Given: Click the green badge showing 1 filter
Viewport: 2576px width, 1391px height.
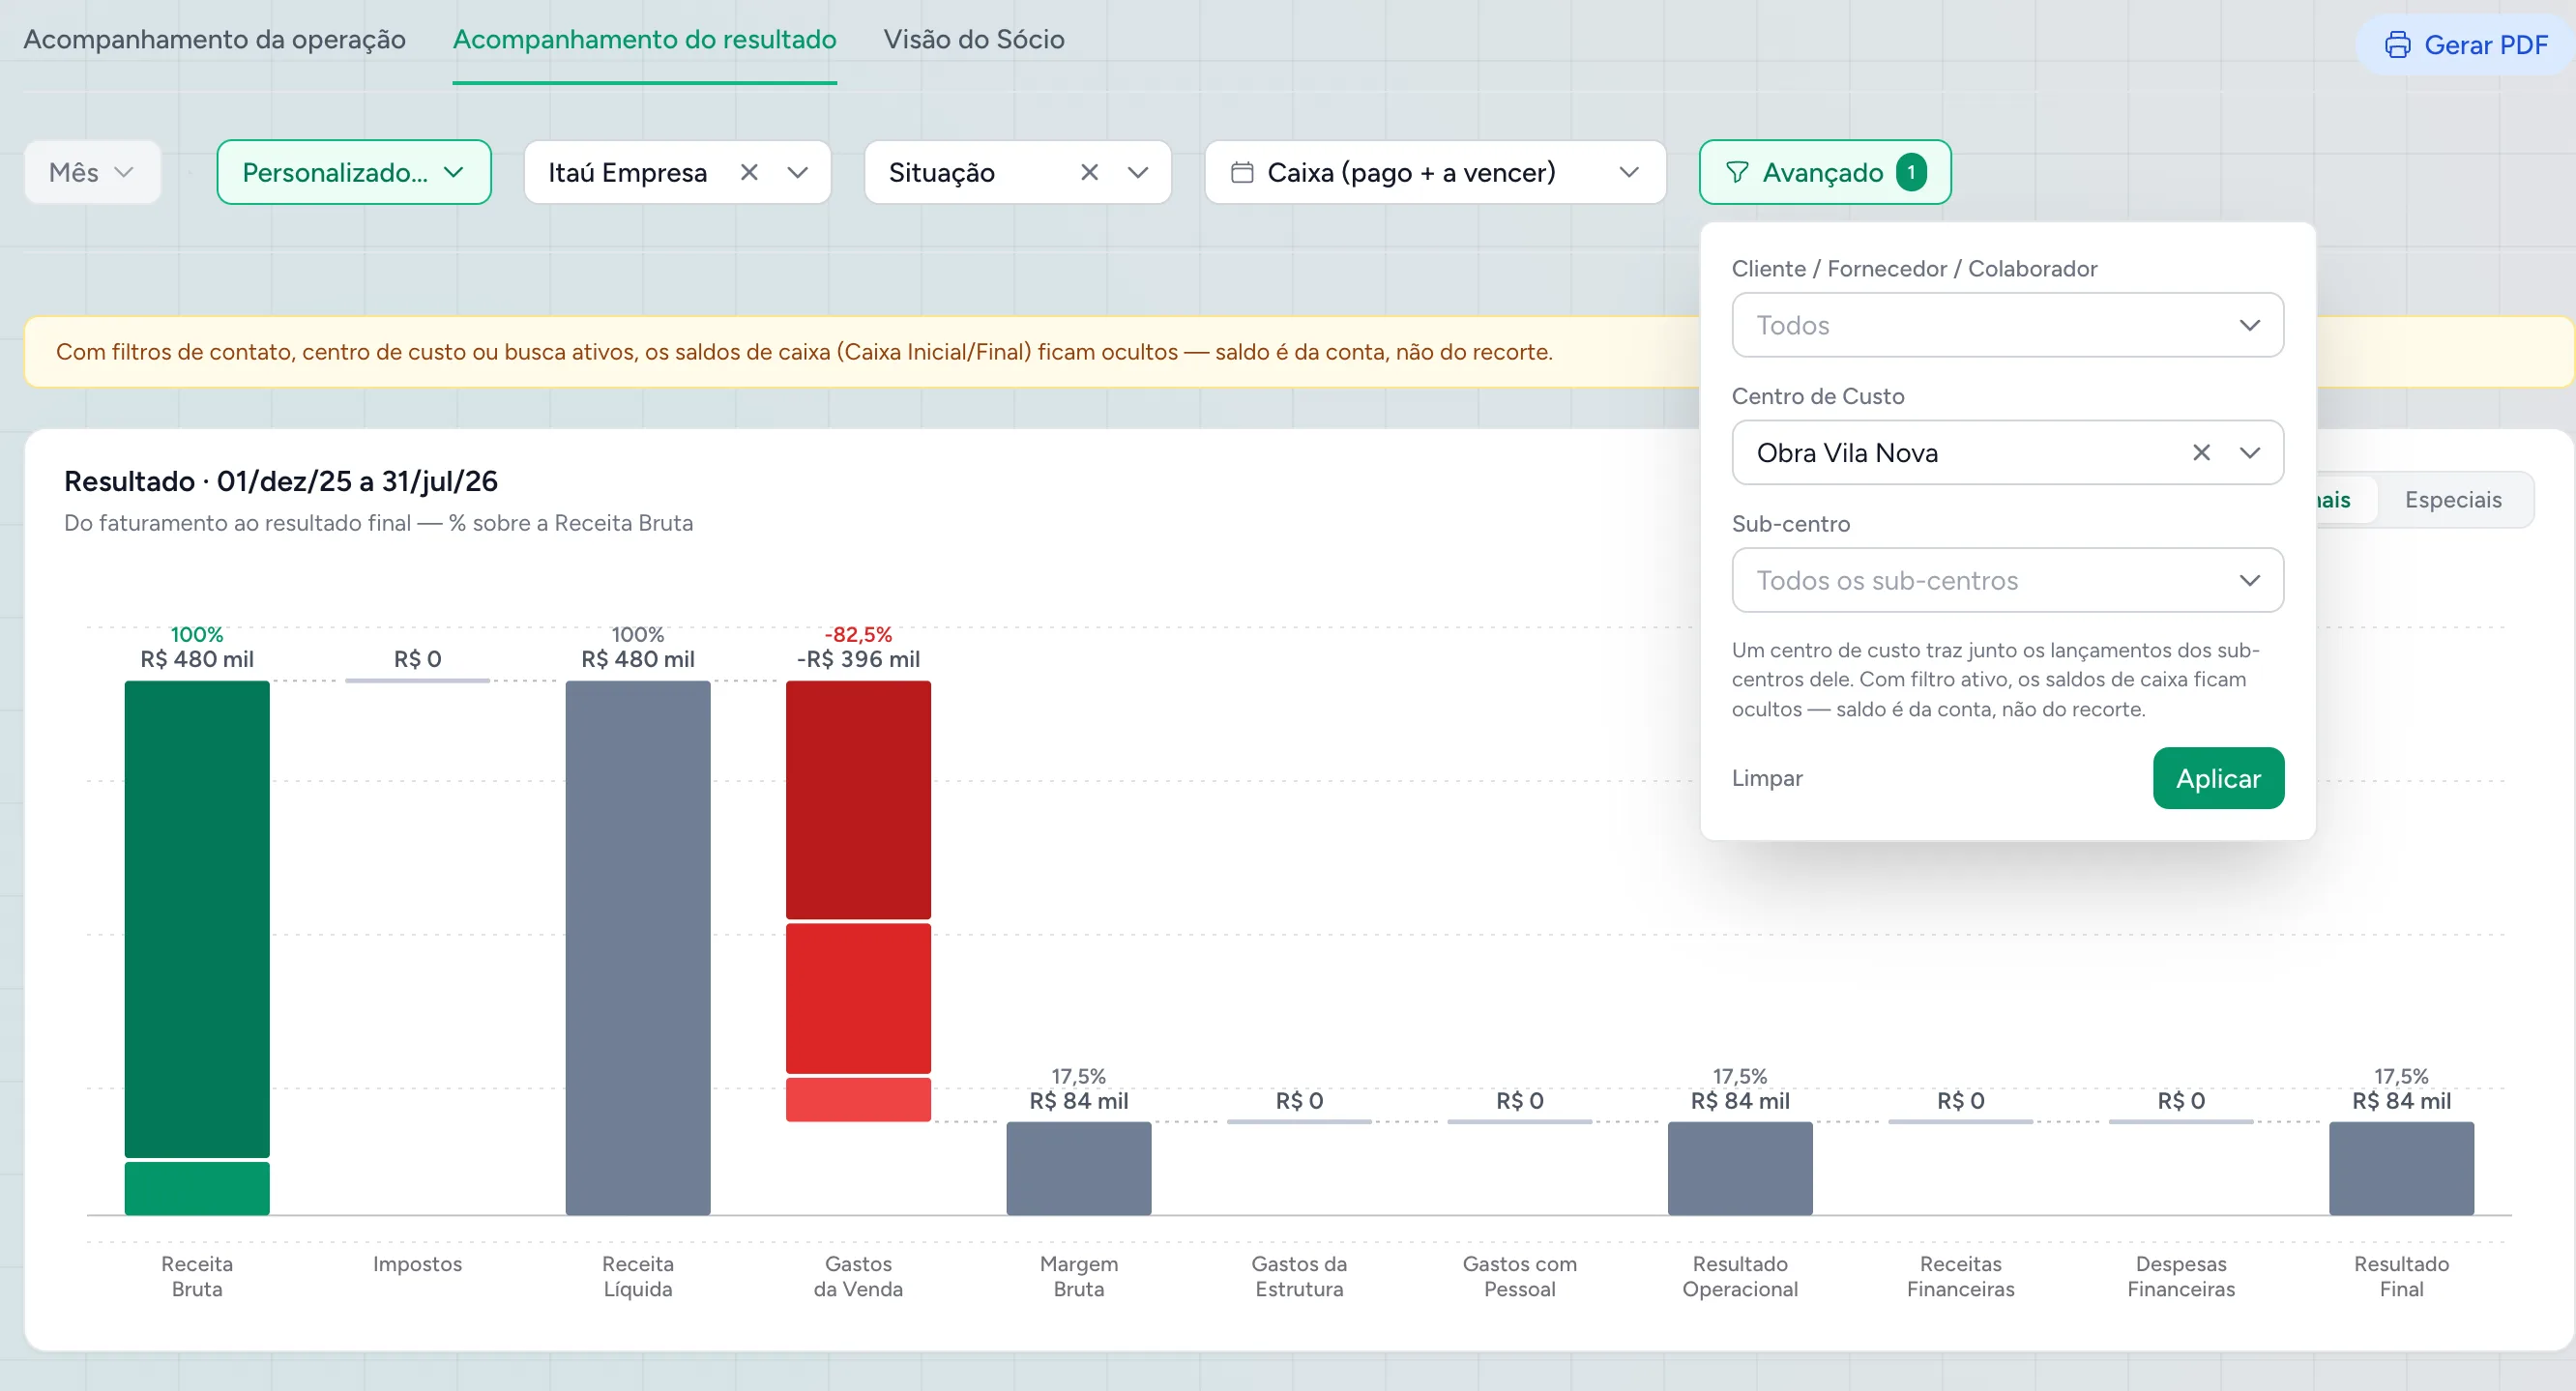Looking at the screenshot, I should coord(1911,172).
